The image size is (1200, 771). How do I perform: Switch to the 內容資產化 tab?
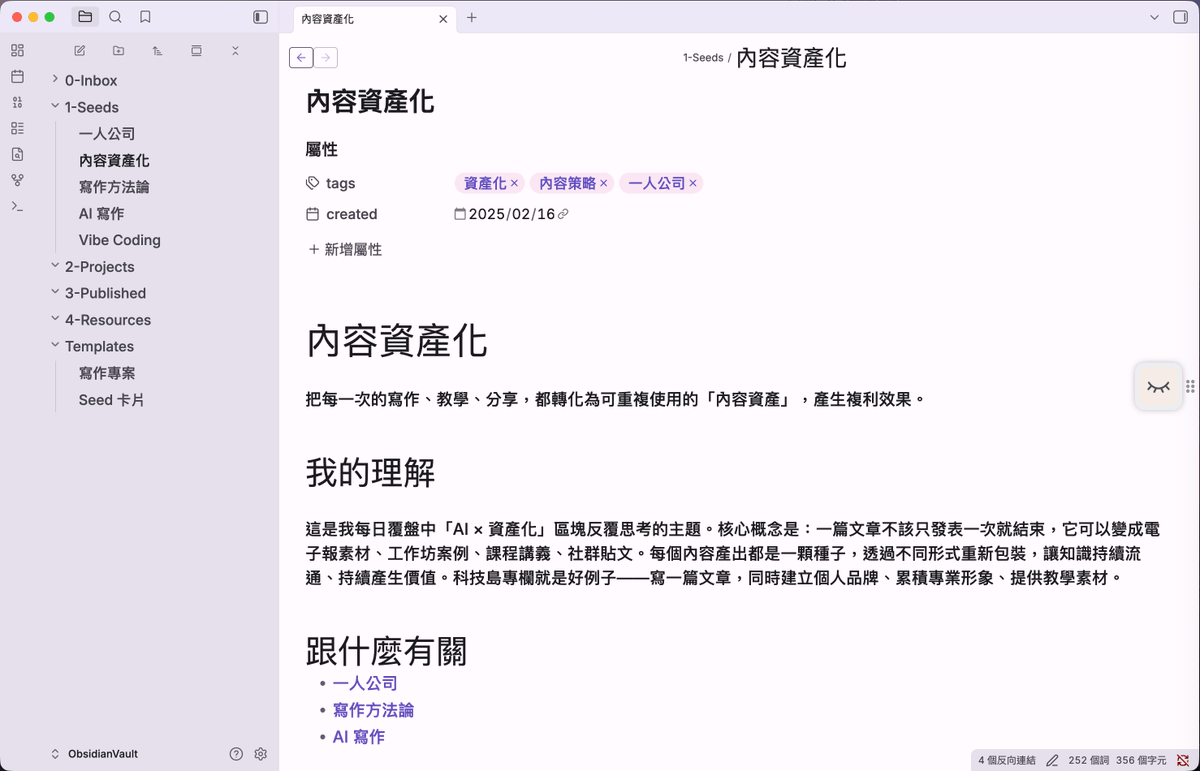pos(373,18)
